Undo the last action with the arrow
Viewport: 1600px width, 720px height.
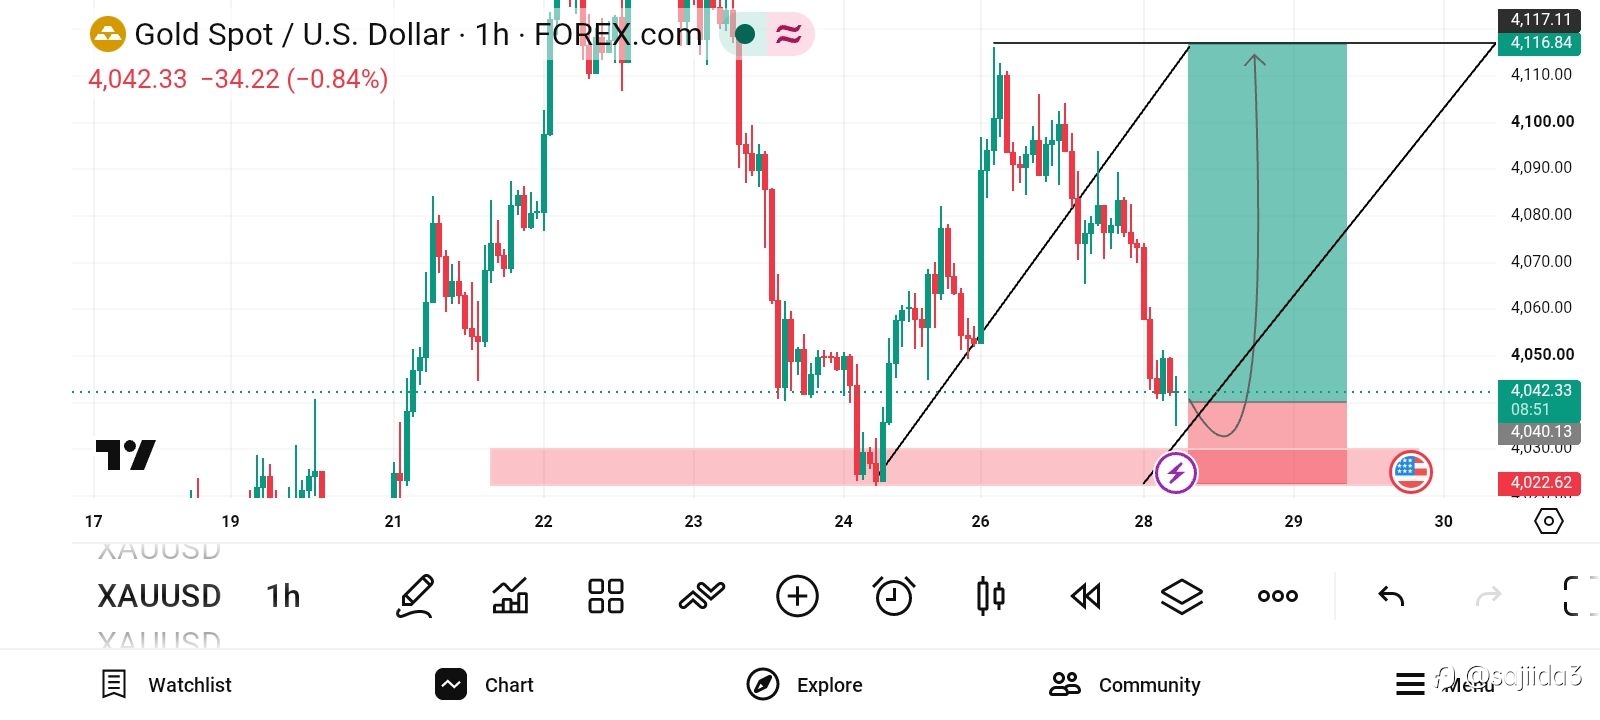pos(1391,597)
